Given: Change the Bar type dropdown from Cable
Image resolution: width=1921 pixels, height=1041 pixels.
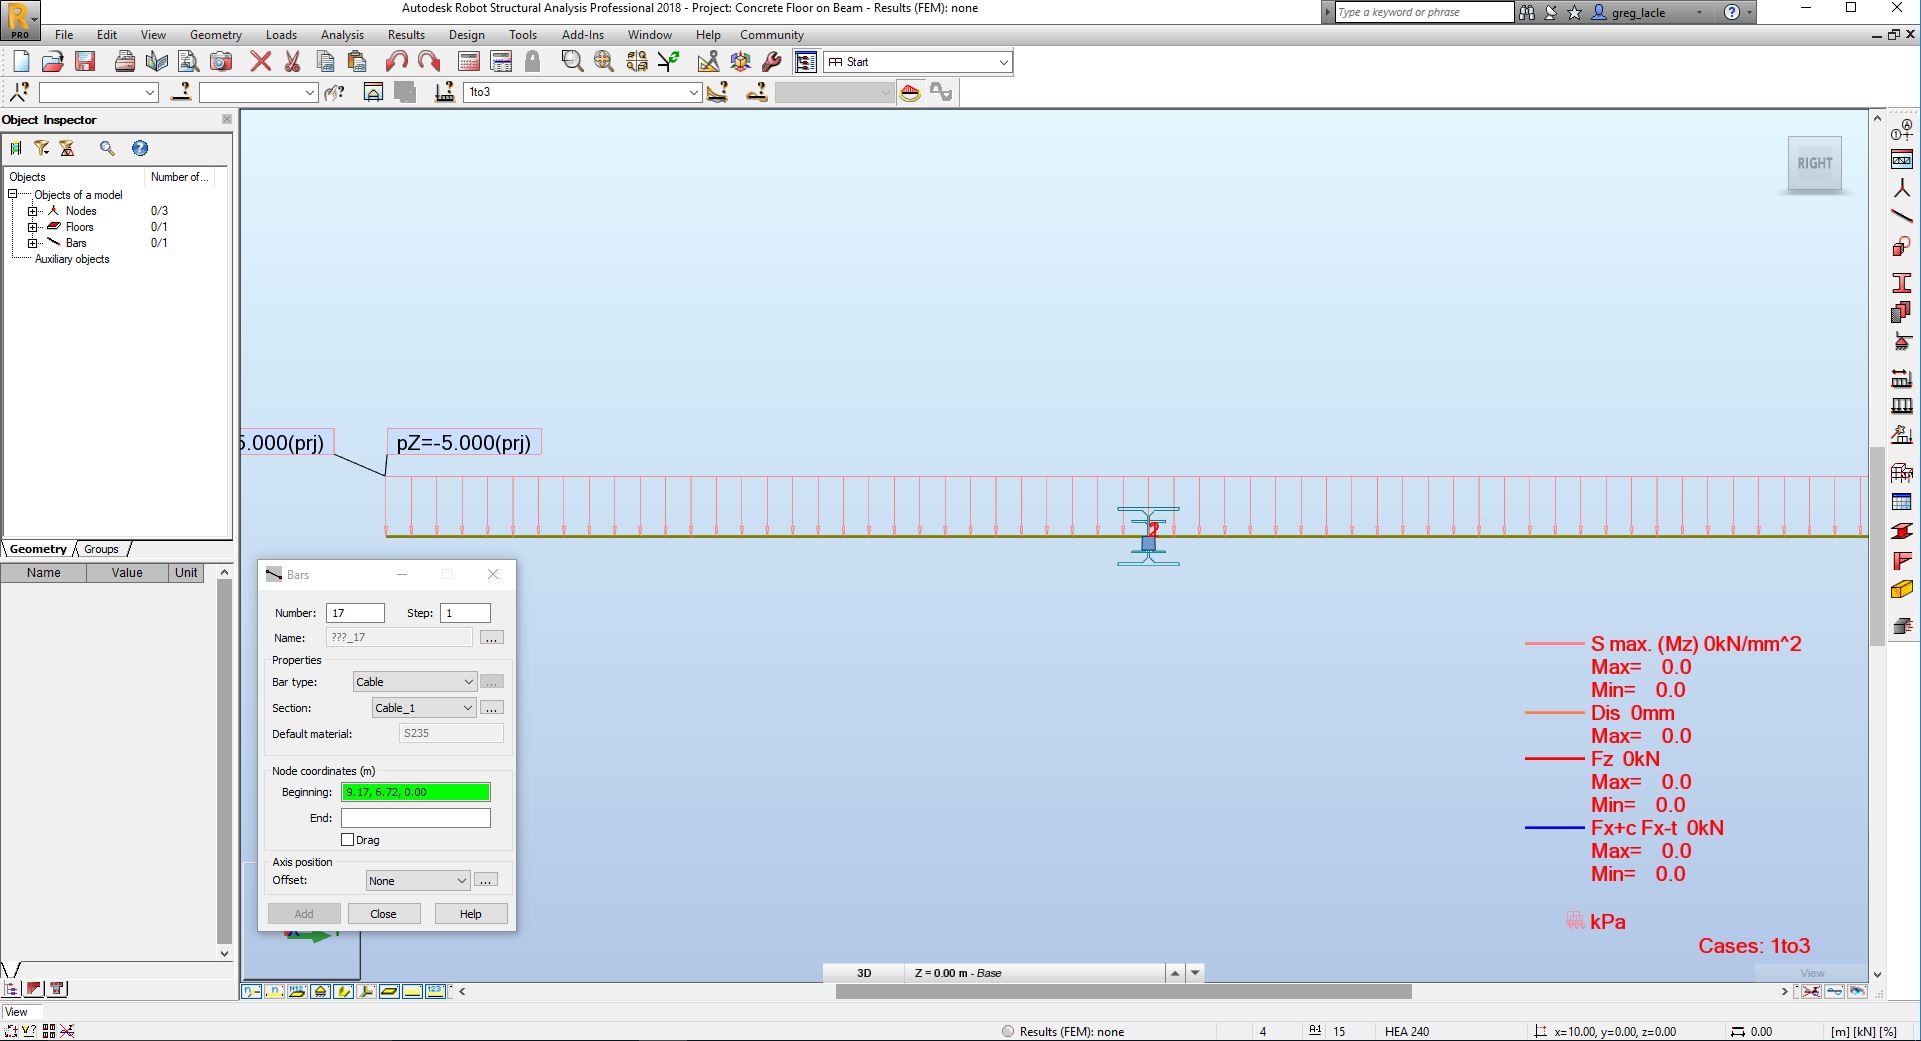Looking at the screenshot, I should coord(413,681).
